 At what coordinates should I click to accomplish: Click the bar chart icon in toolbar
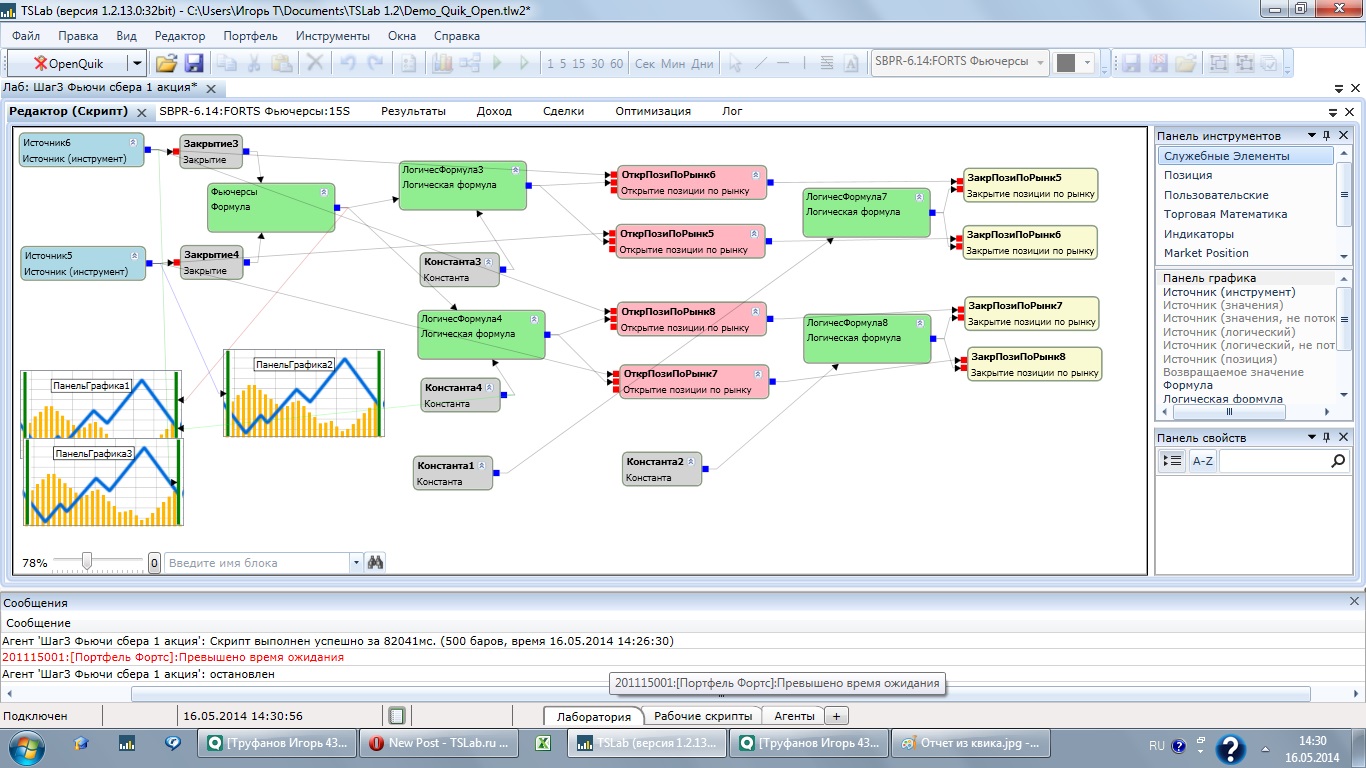442,63
